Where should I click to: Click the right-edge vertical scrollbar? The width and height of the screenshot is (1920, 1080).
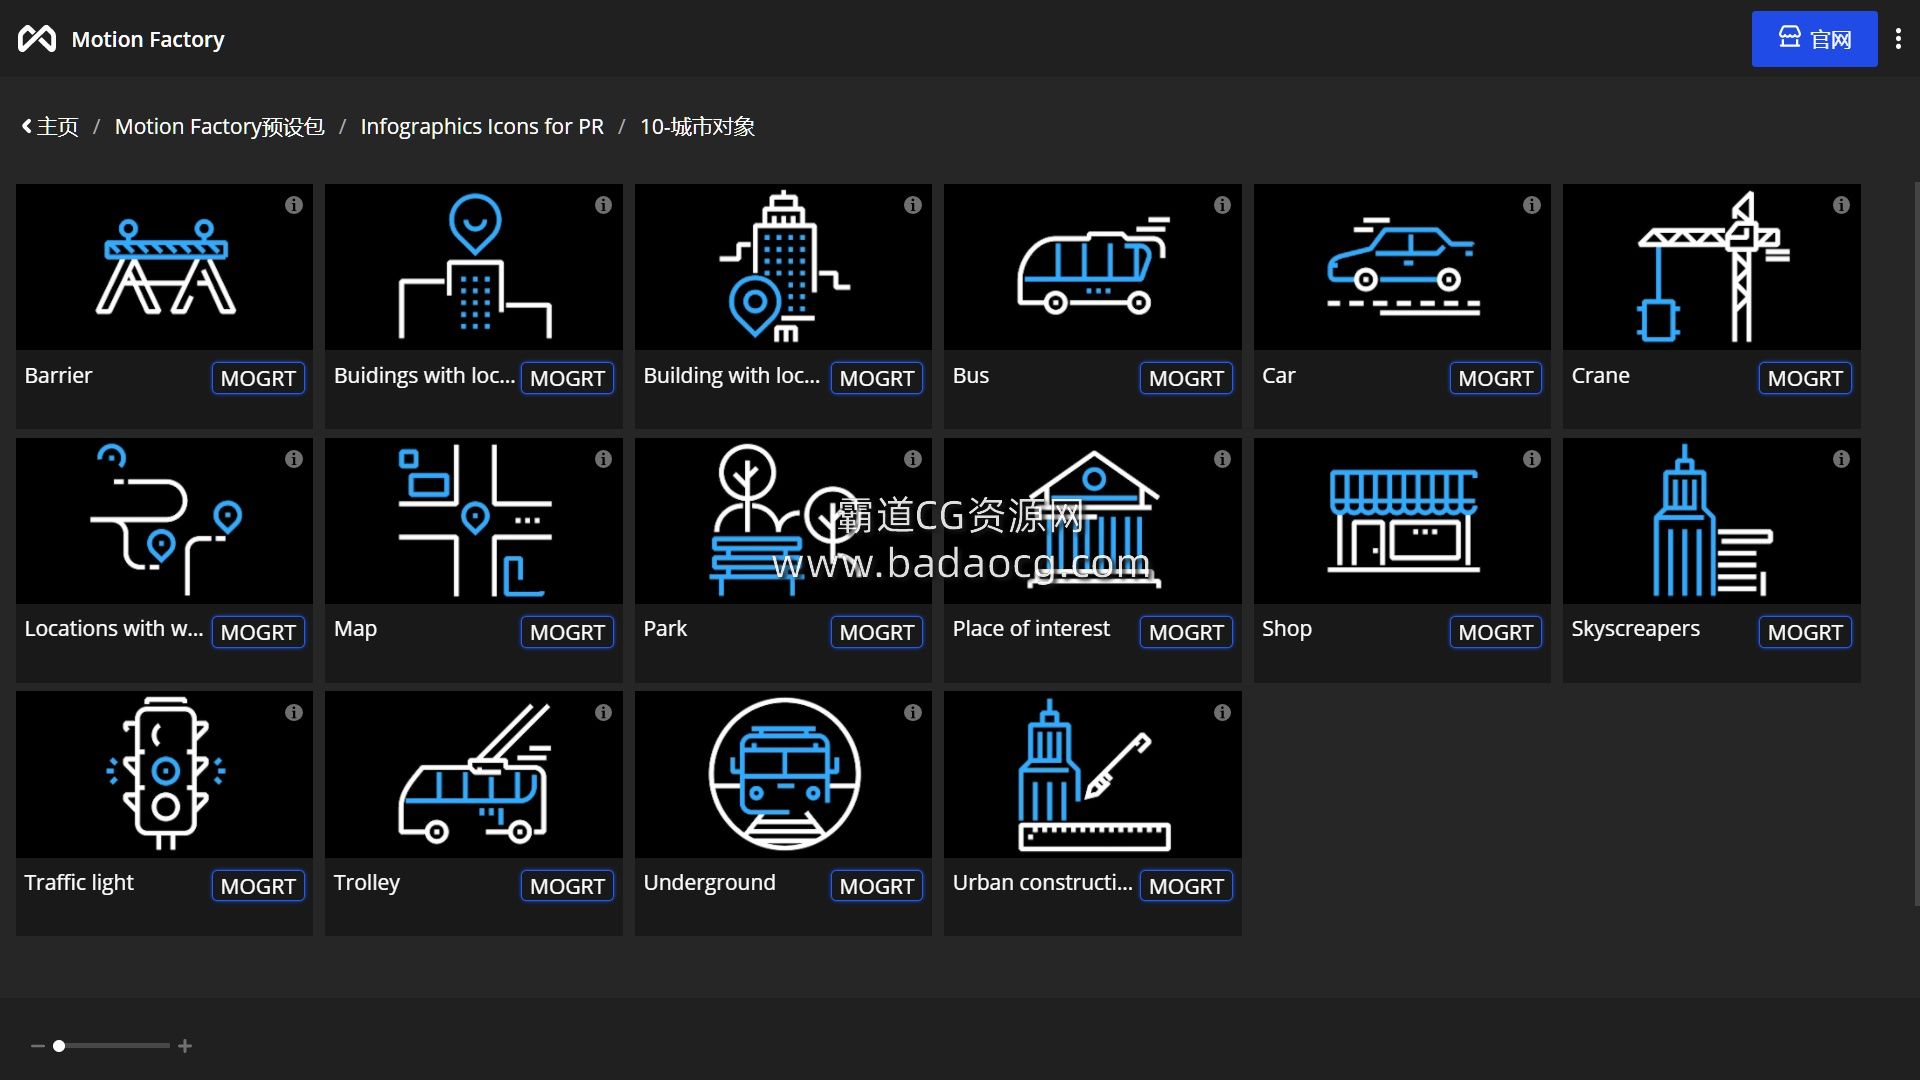coord(1916,544)
